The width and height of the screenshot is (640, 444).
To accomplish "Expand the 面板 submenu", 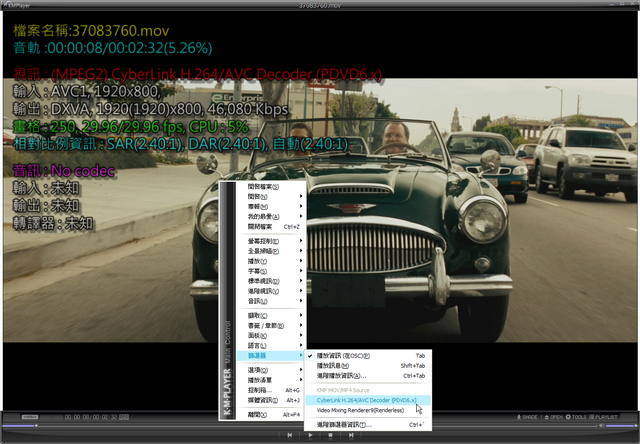I will pos(271,335).
